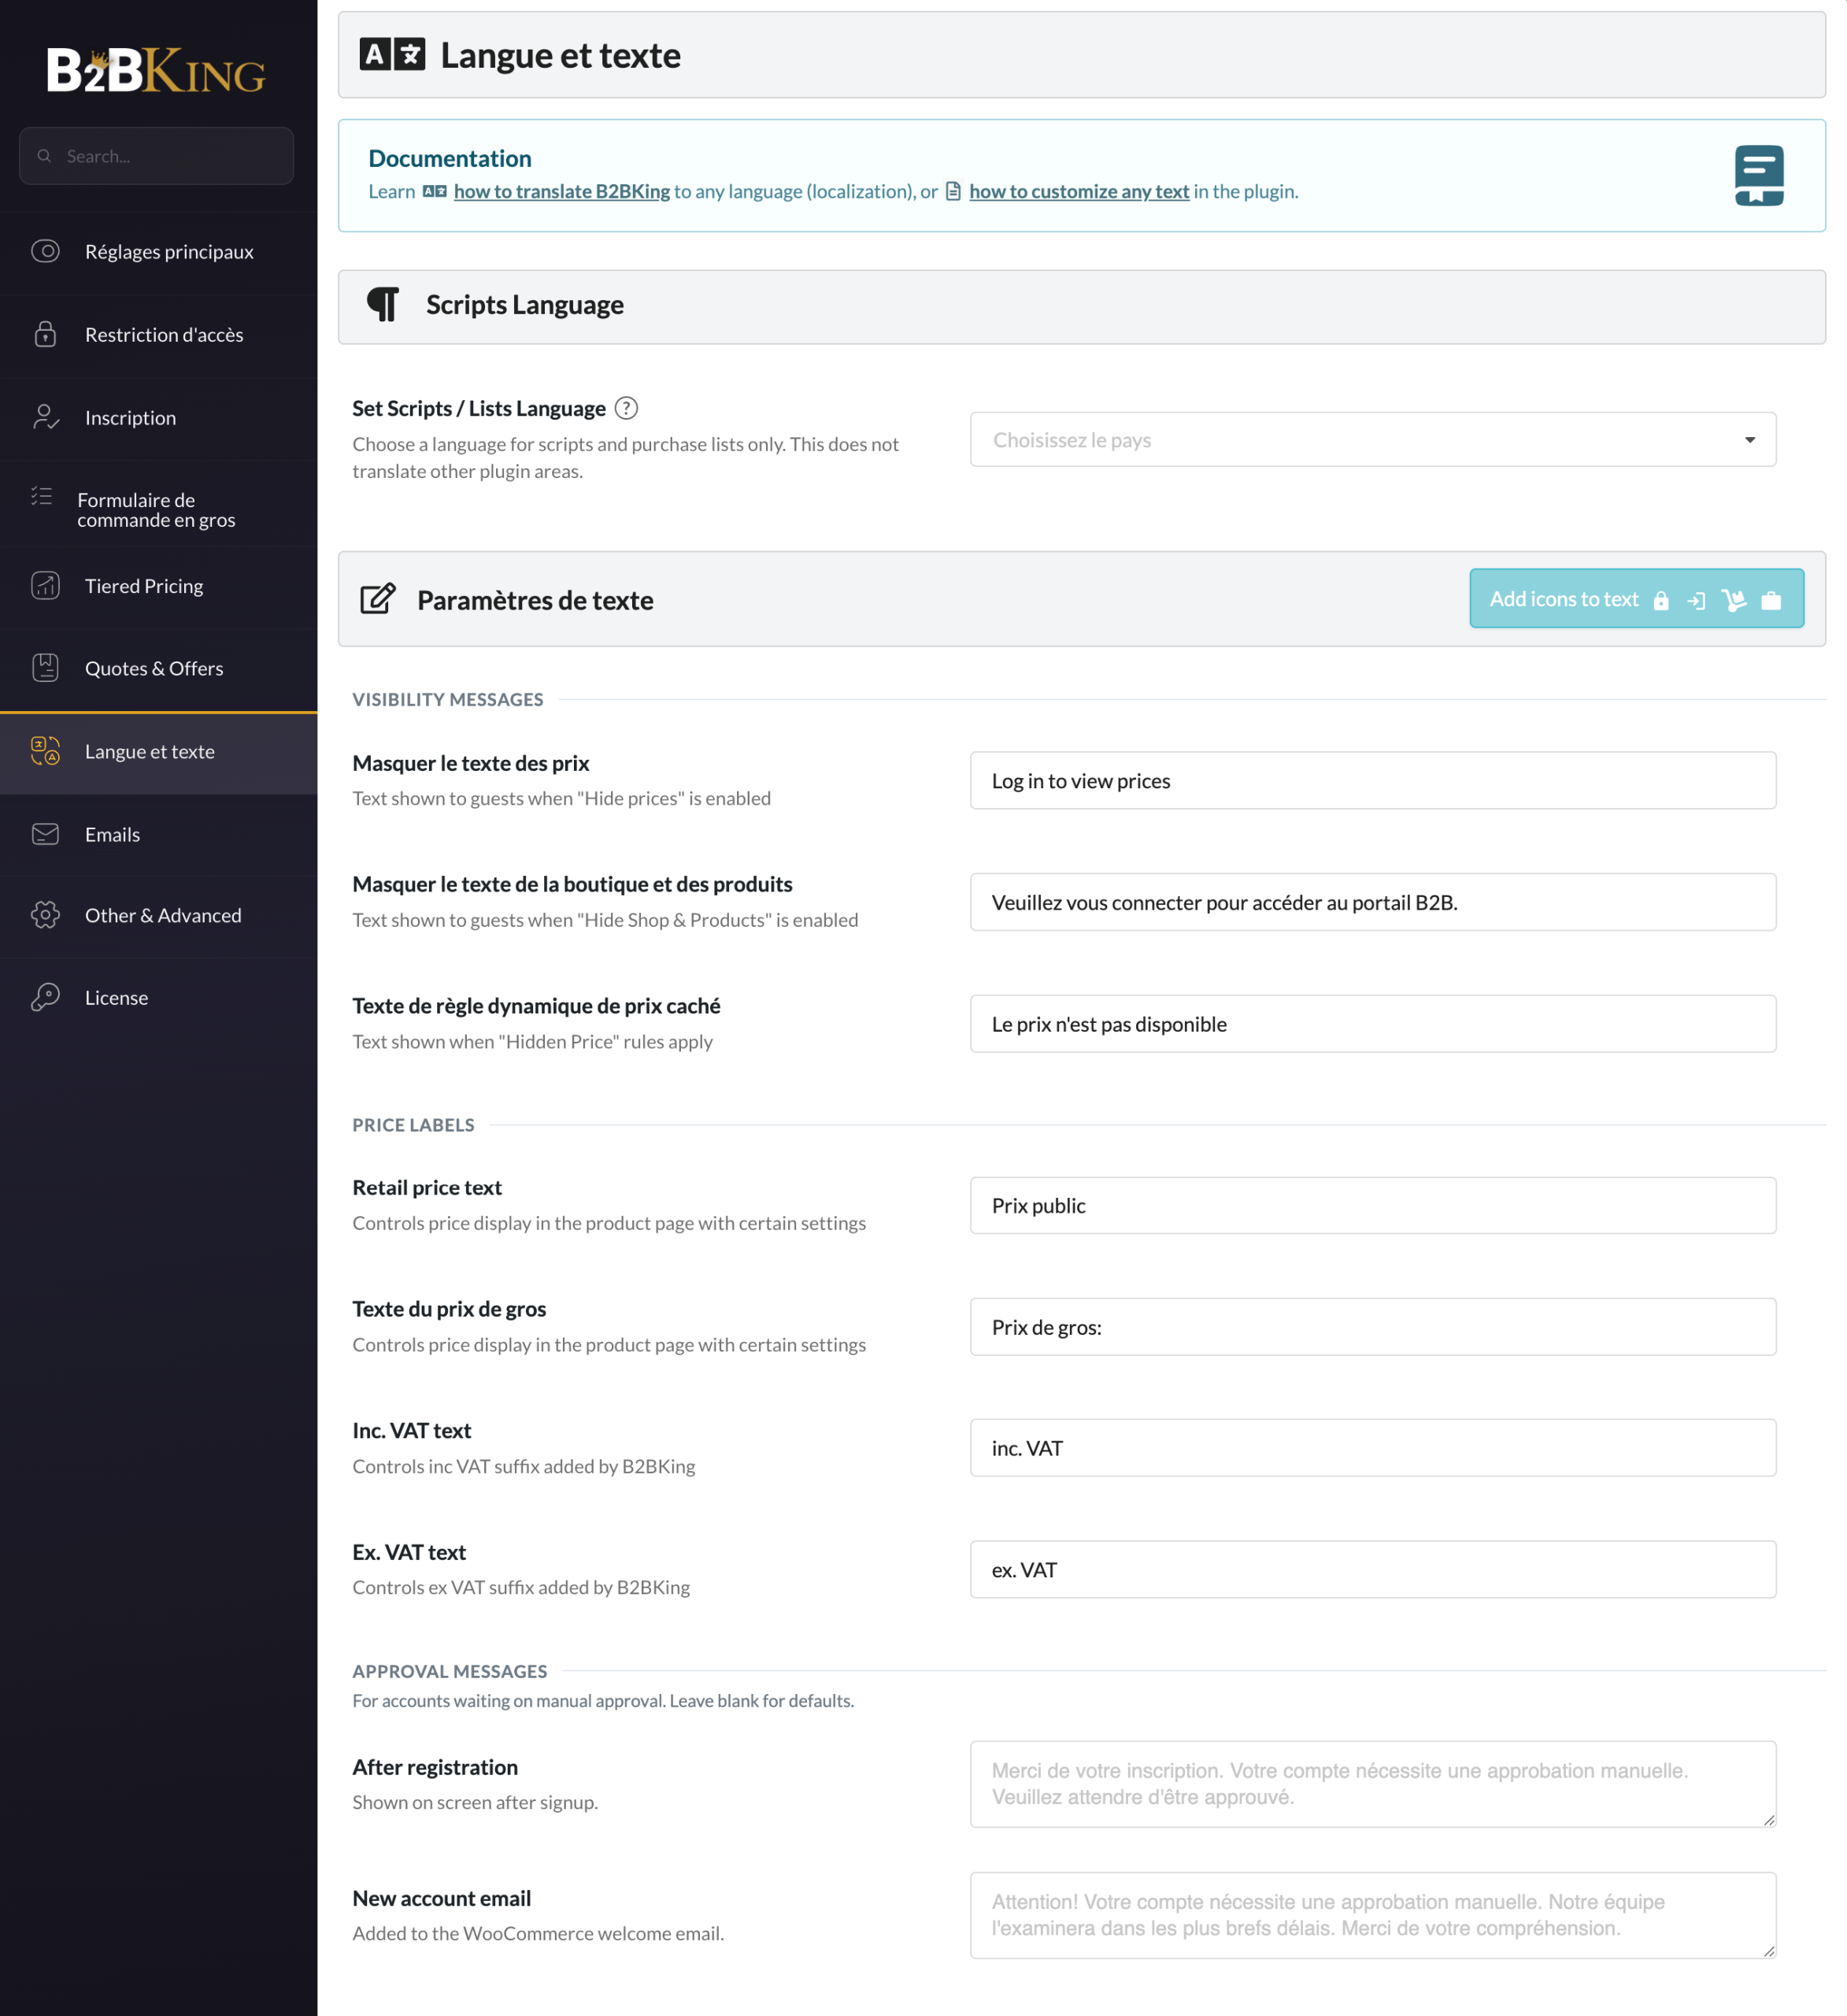Click the key icon for License

tap(45, 997)
